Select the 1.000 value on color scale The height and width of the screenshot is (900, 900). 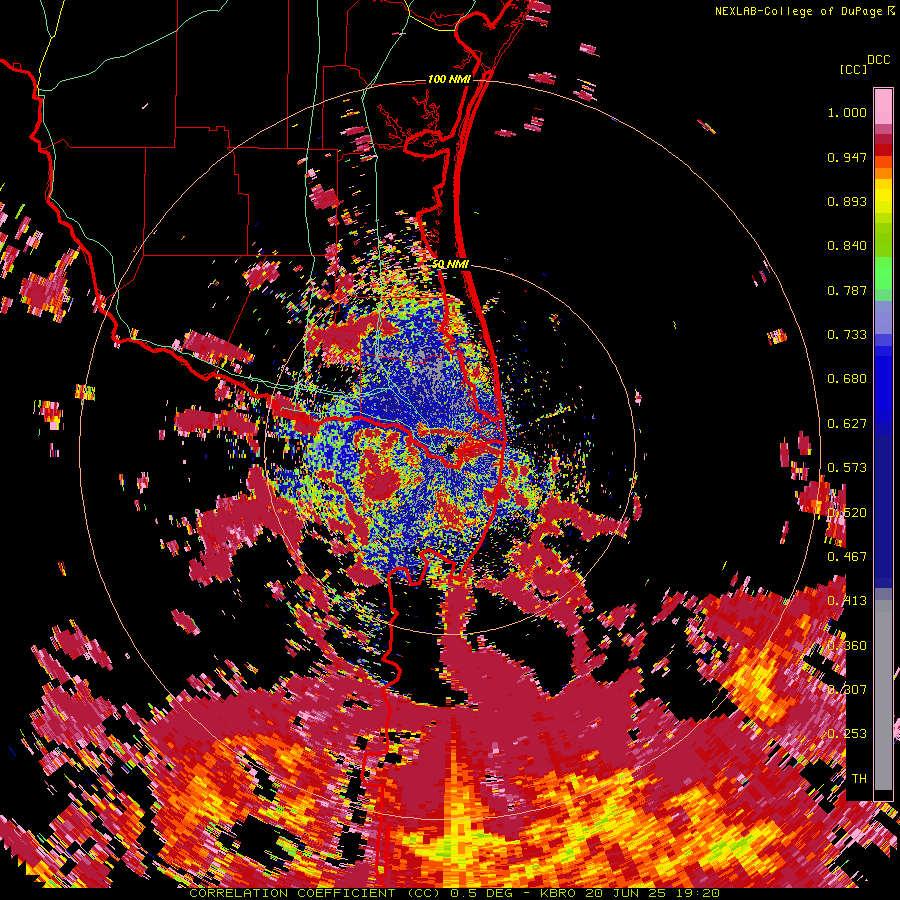tap(847, 112)
